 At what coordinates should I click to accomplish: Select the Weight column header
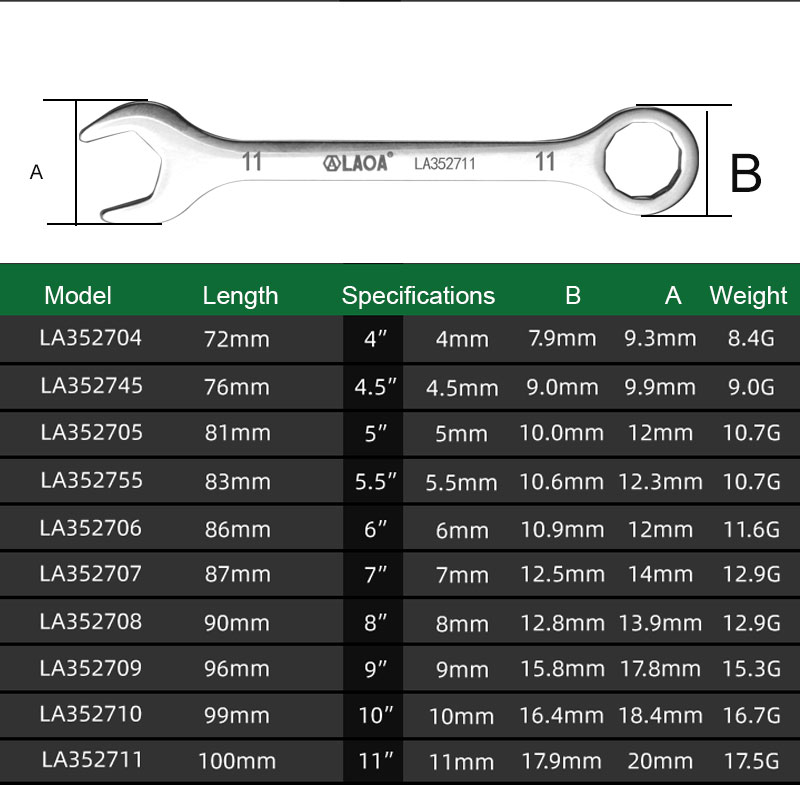(748, 295)
